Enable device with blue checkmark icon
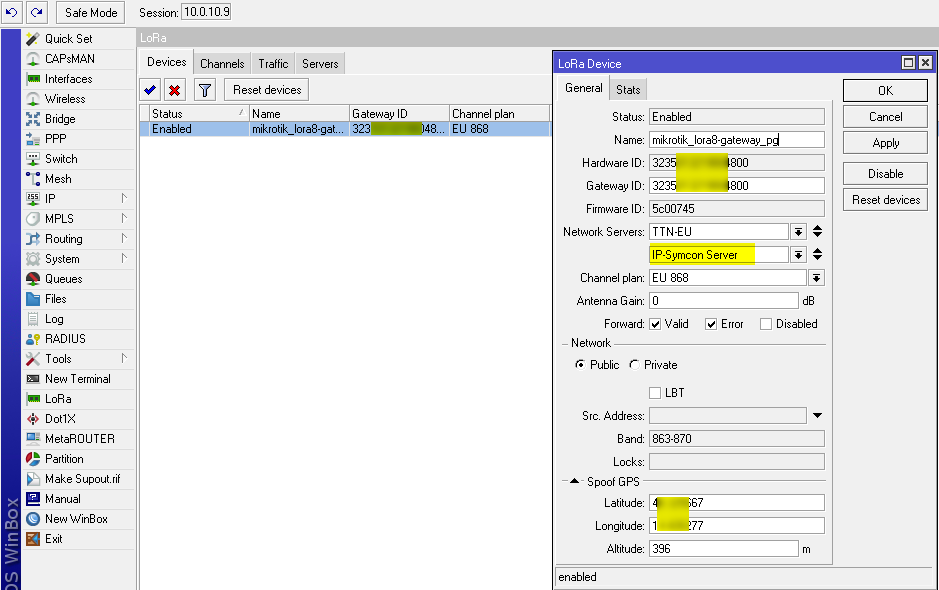Image resolution: width=939 pixels, height=590 pixels. (x=150, y=90)
